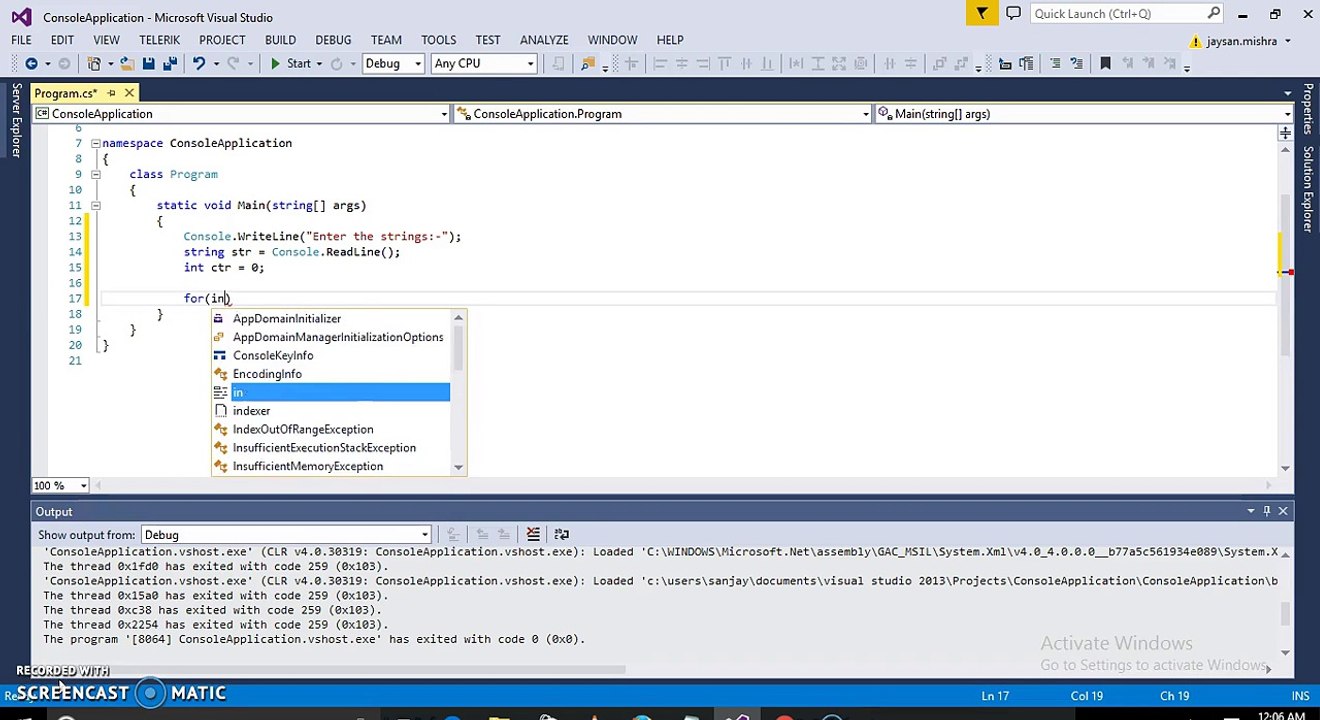Click the Start debugging play button

pyautogui.click(x=275, y=64)
